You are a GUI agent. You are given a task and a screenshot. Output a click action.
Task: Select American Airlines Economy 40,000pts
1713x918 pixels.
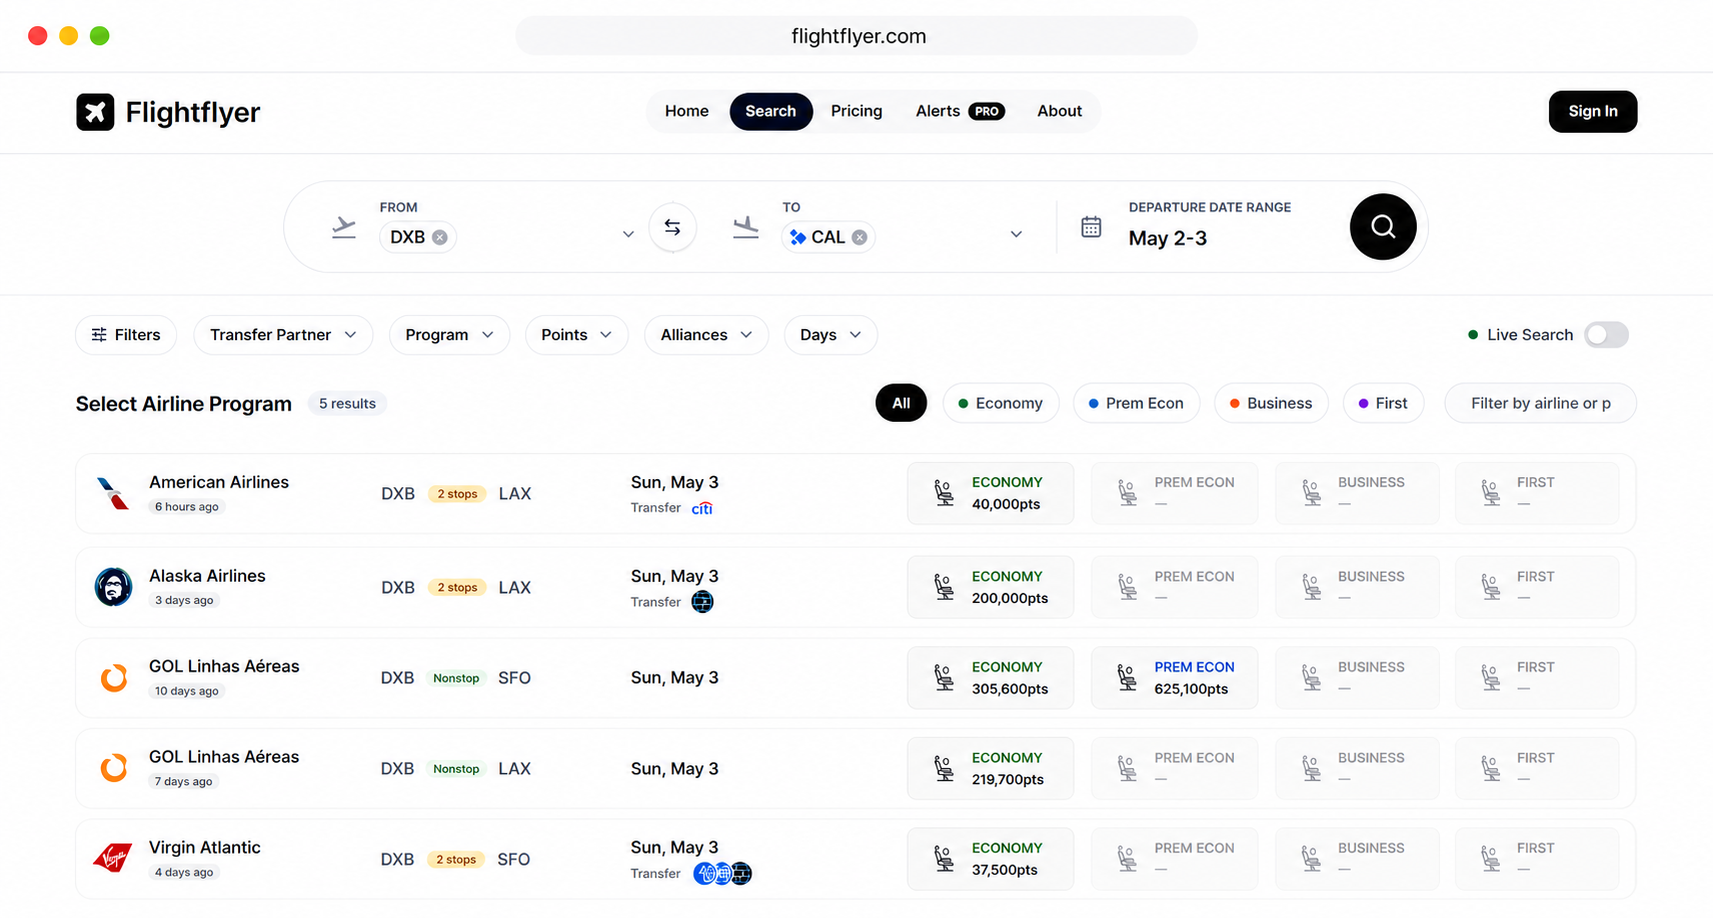coord(990,493)
